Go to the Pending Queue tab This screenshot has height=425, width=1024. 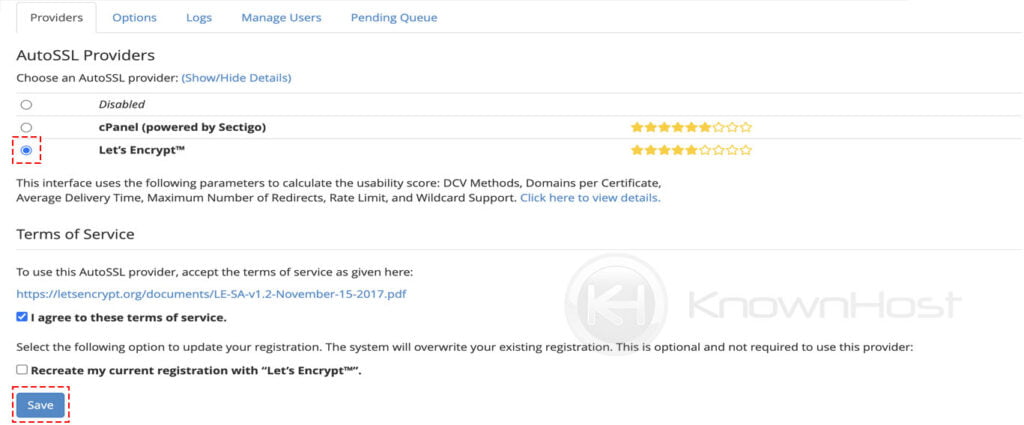pos(394,18)
